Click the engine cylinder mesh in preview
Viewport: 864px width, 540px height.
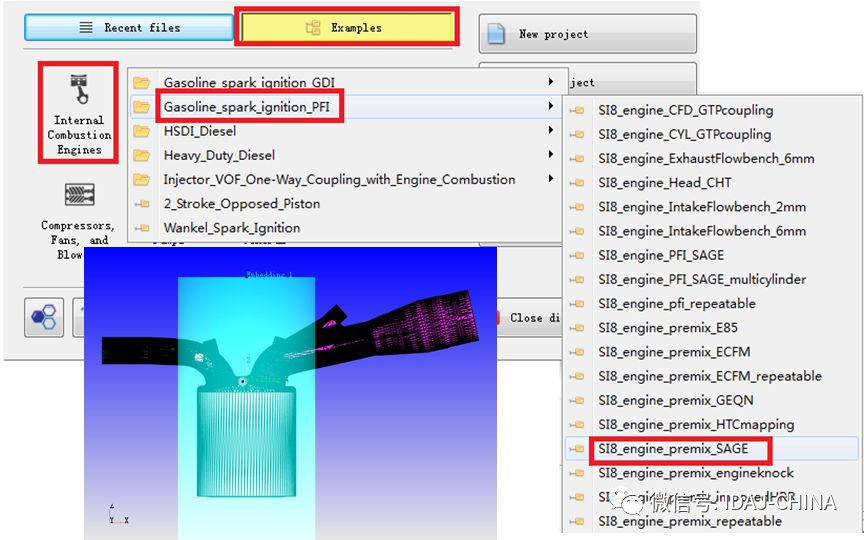coord(245,440)
